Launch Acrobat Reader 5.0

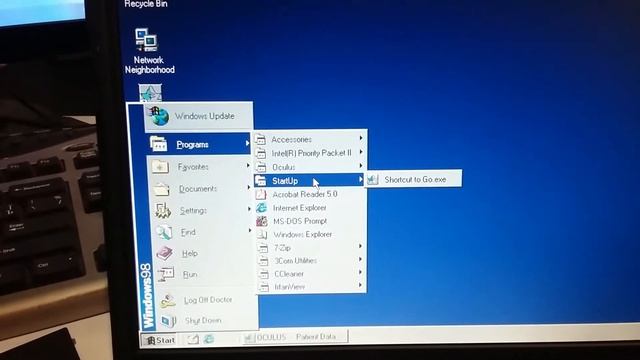pos(310,194)
